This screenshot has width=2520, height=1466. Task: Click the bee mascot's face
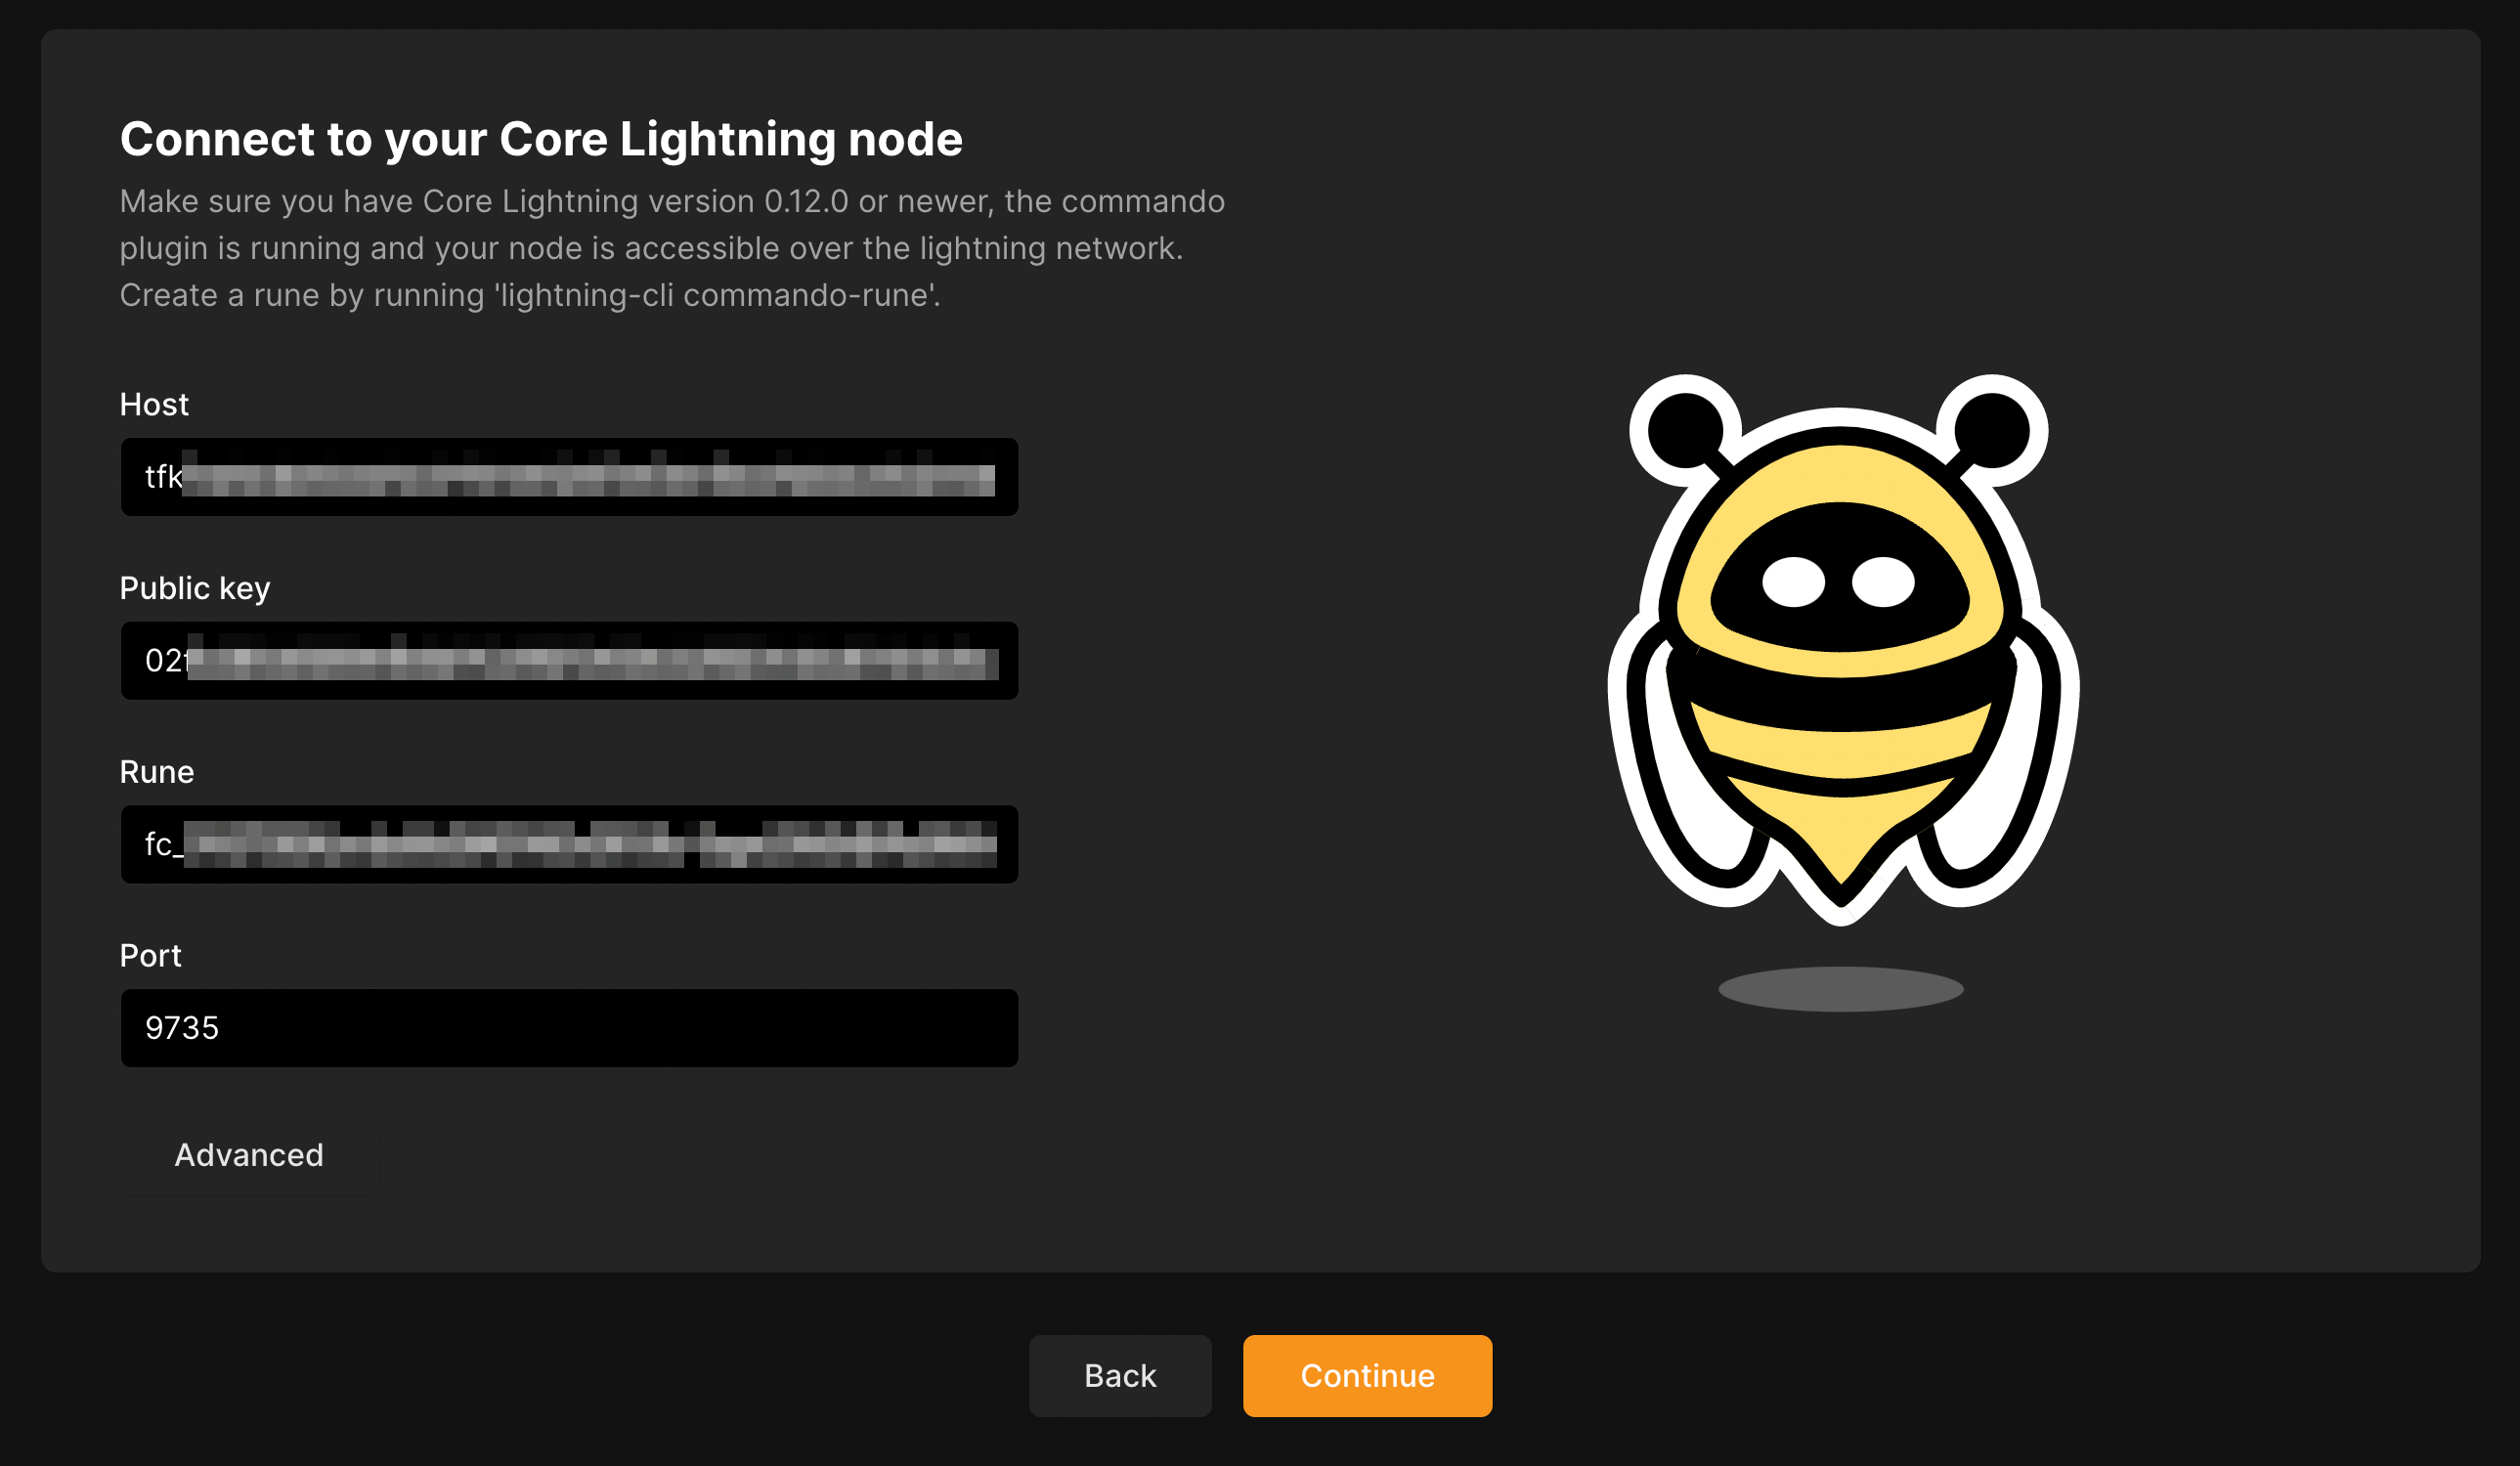pos(1838,582)
